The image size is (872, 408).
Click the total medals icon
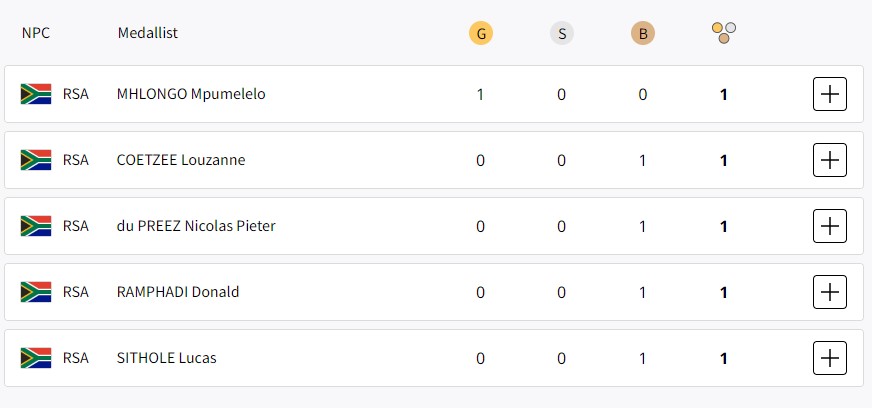click(724, 33)
